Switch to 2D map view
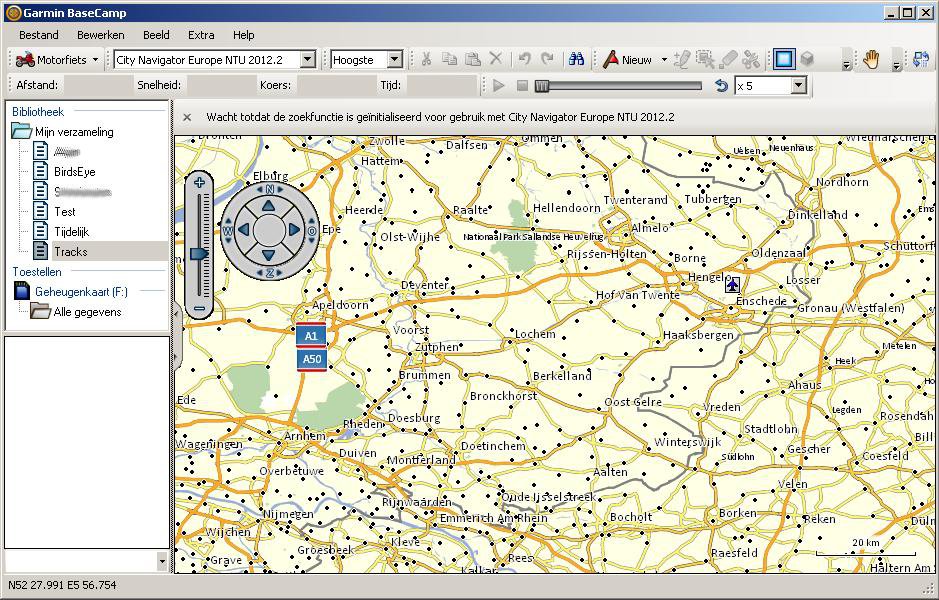Viewport: 939px width, 600px height. pyautogui.click(x=784, y=59)
